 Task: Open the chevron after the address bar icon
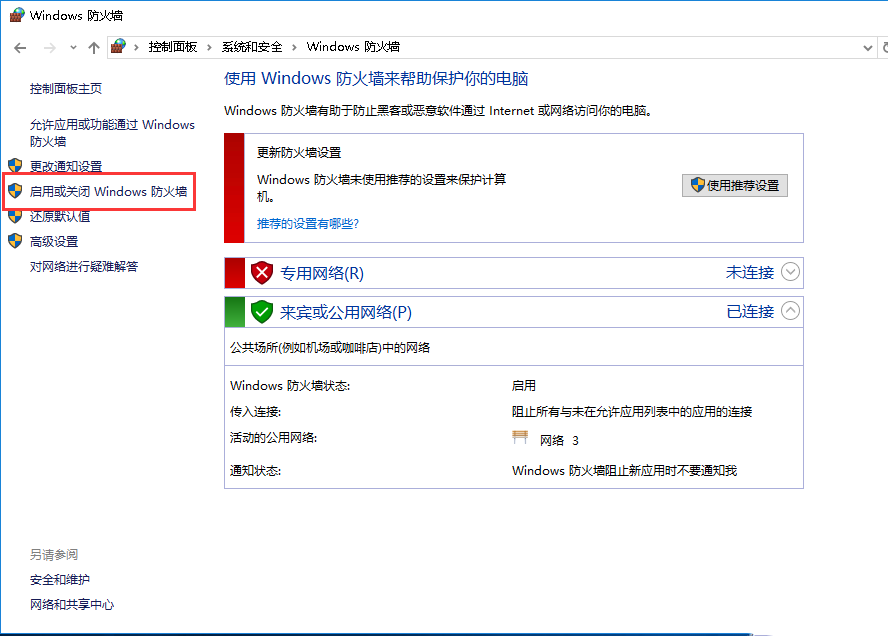pyautogui.click(x=136, y=47)
